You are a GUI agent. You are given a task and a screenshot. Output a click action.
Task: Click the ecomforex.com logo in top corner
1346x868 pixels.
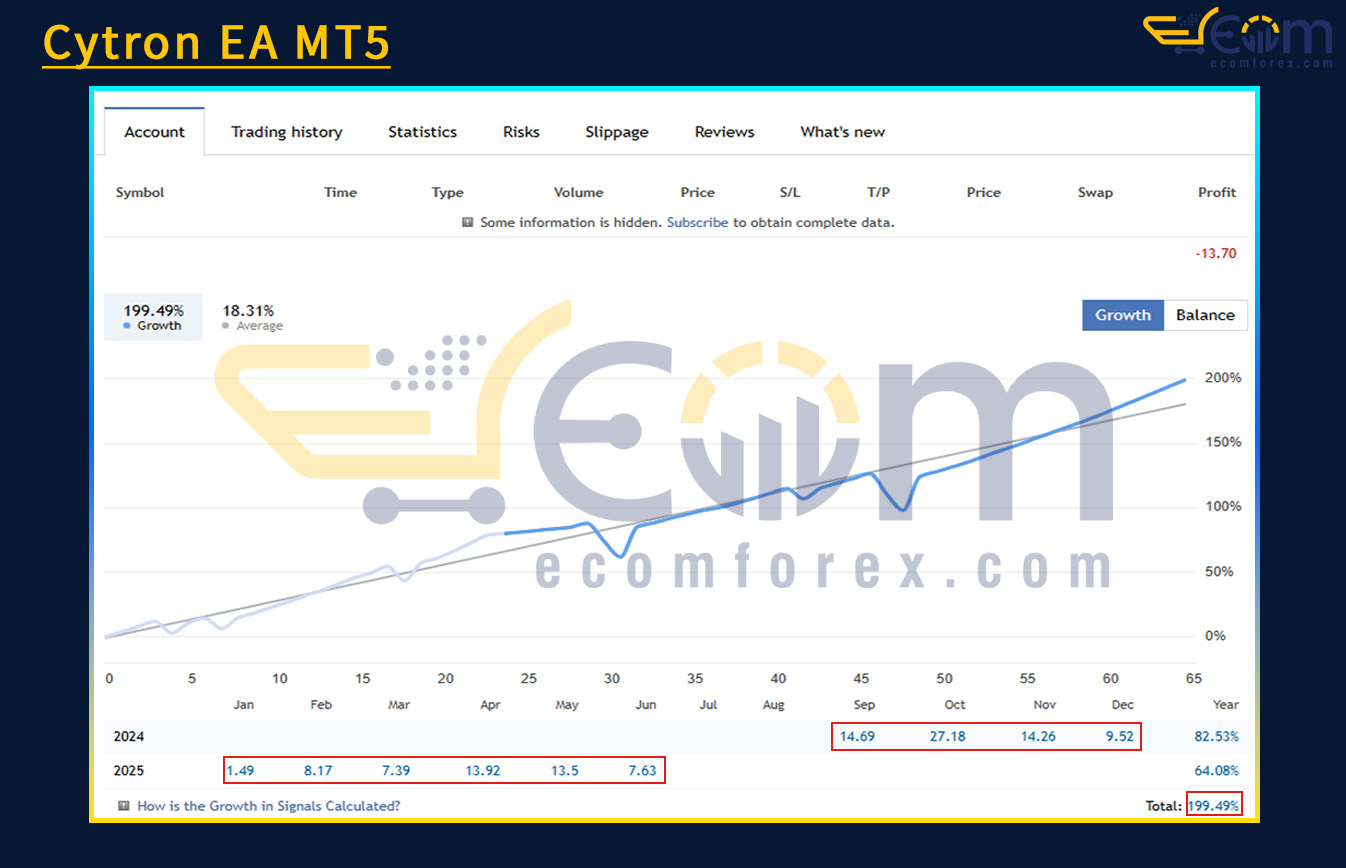(1238, 38)
